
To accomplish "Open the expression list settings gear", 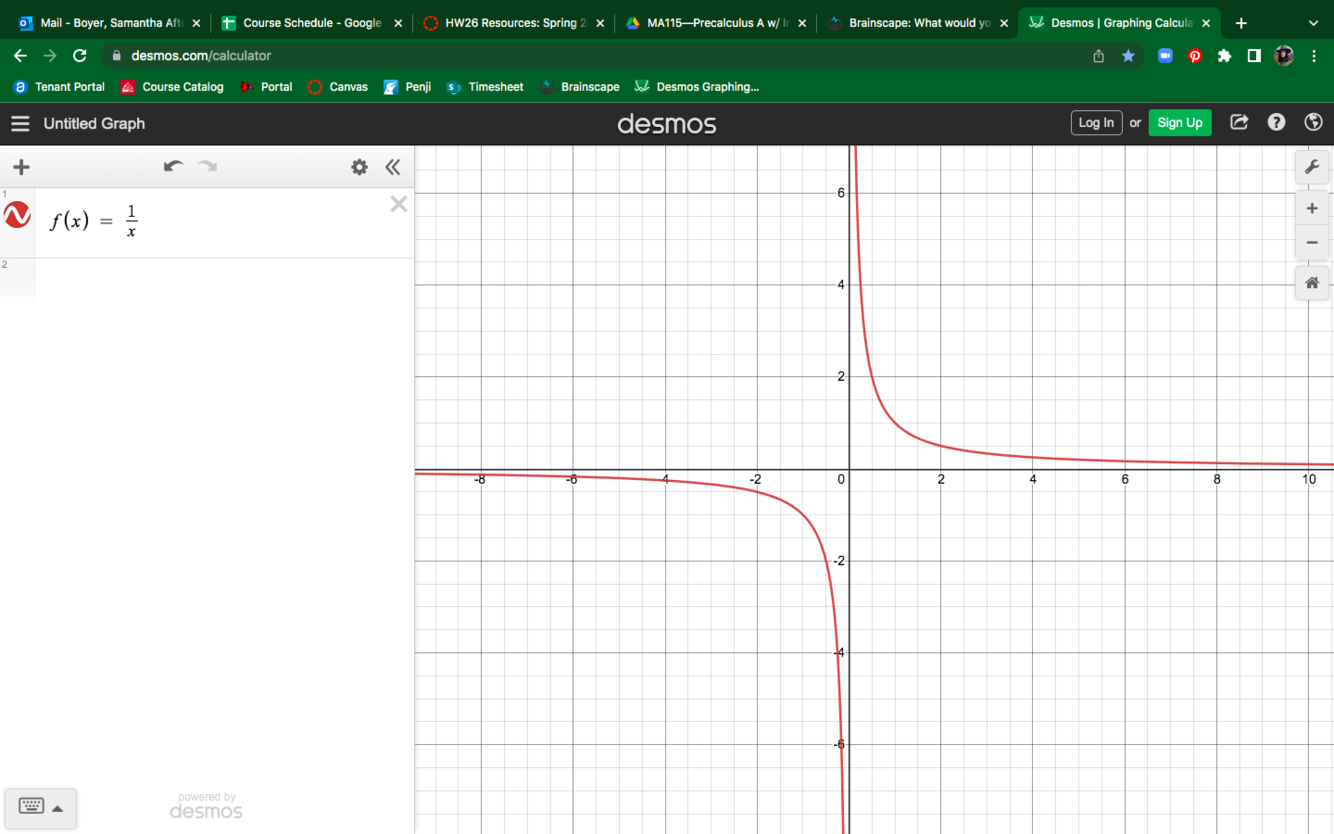I will coord(359,167).
